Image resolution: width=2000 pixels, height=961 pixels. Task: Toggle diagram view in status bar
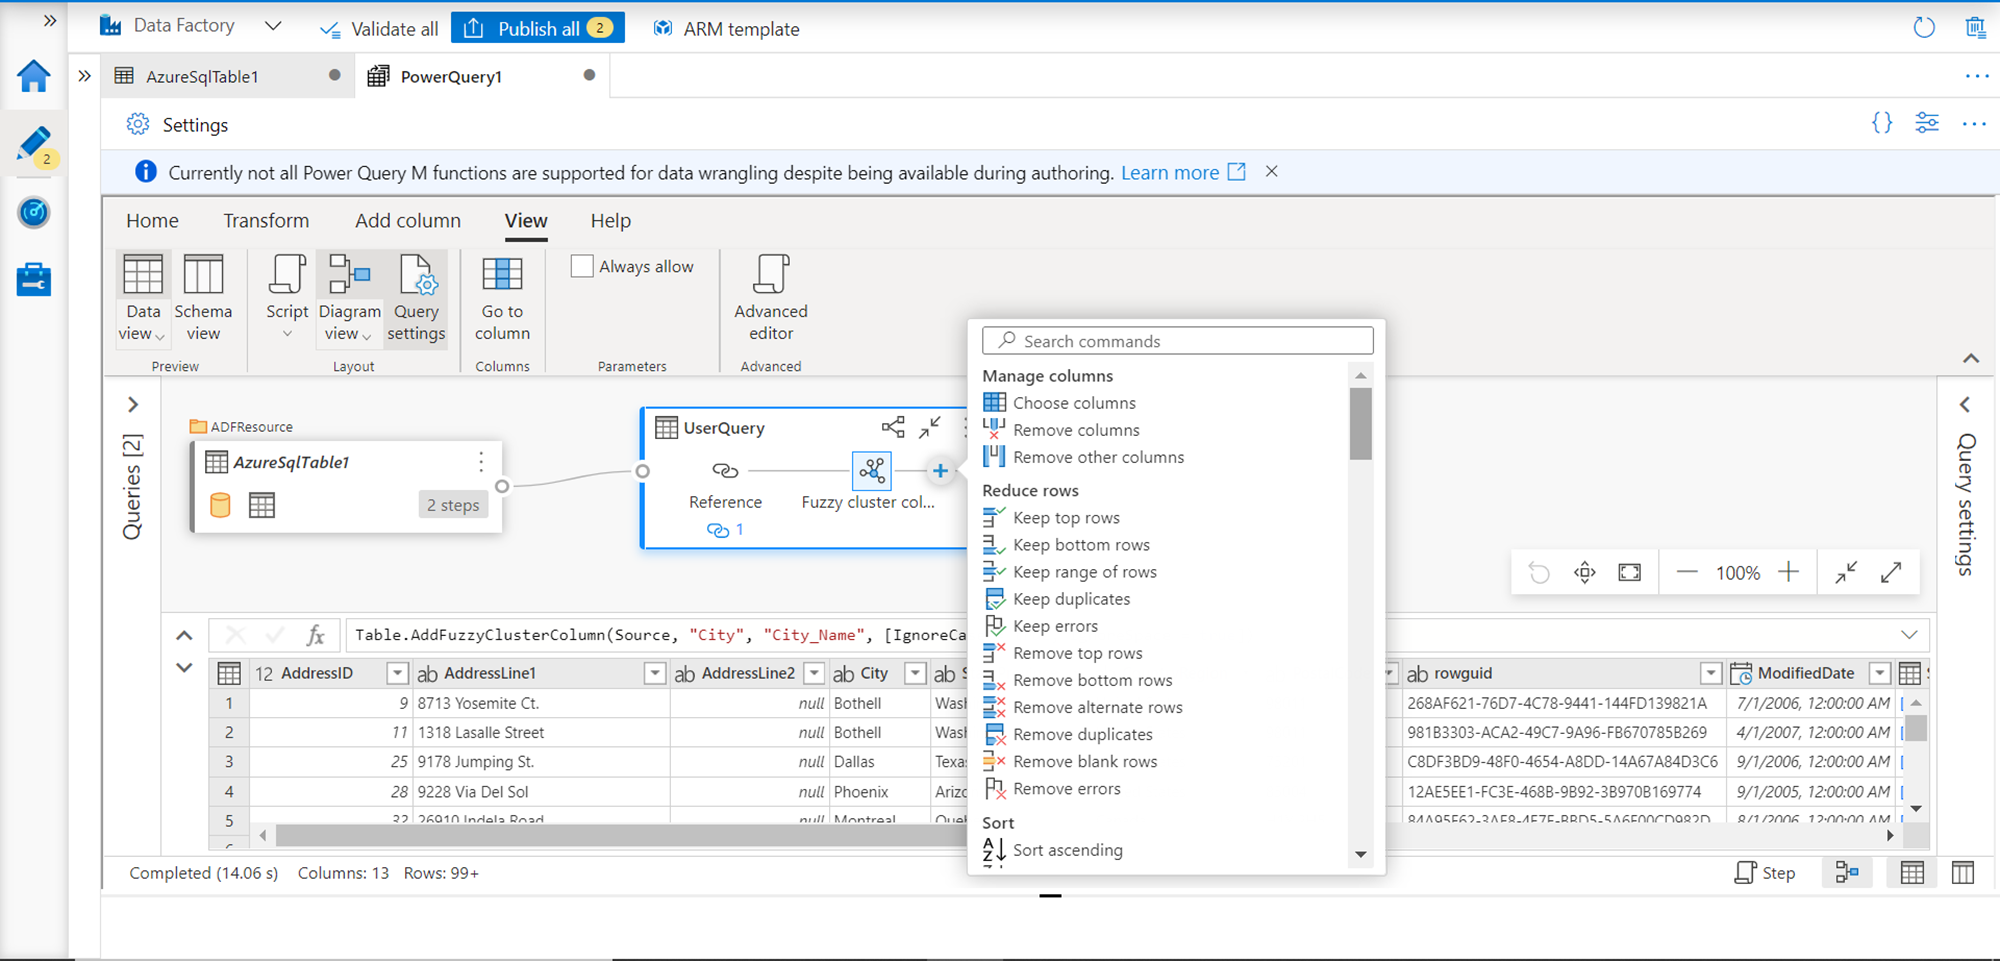tap(1847, 873)
